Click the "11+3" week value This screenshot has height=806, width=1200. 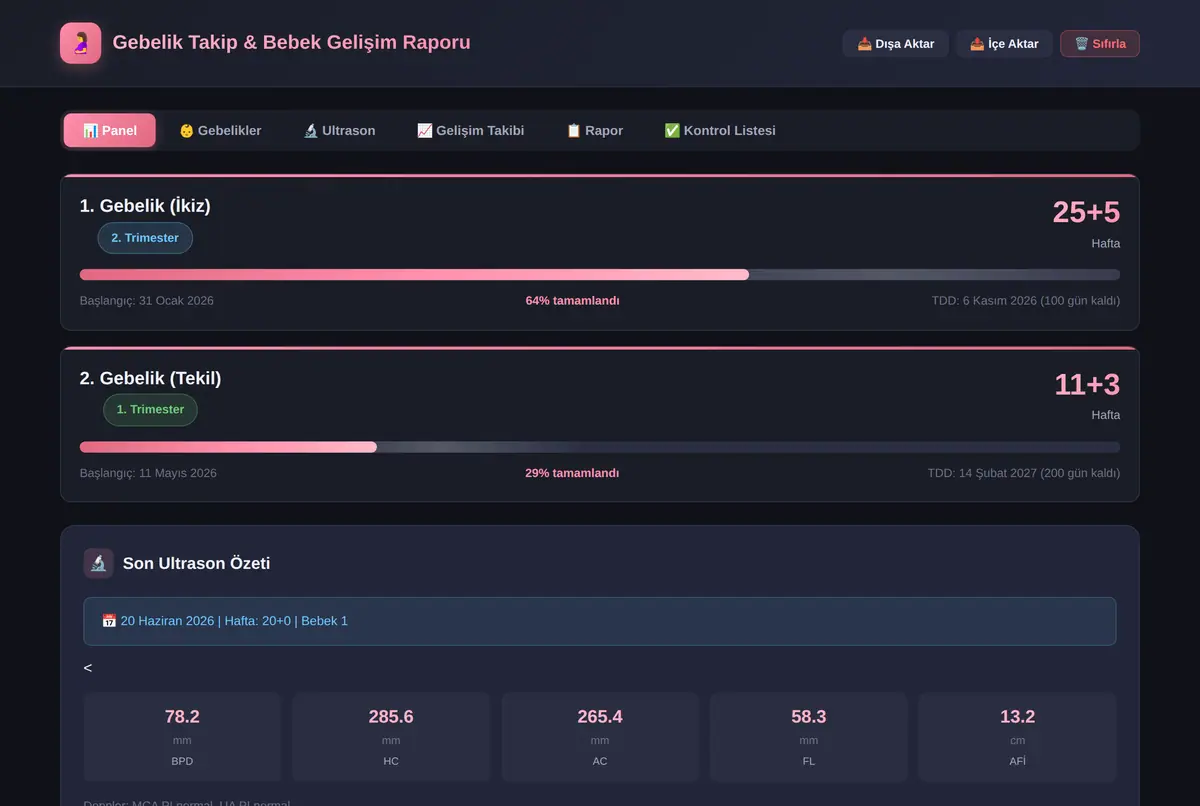coord(1087,384)
